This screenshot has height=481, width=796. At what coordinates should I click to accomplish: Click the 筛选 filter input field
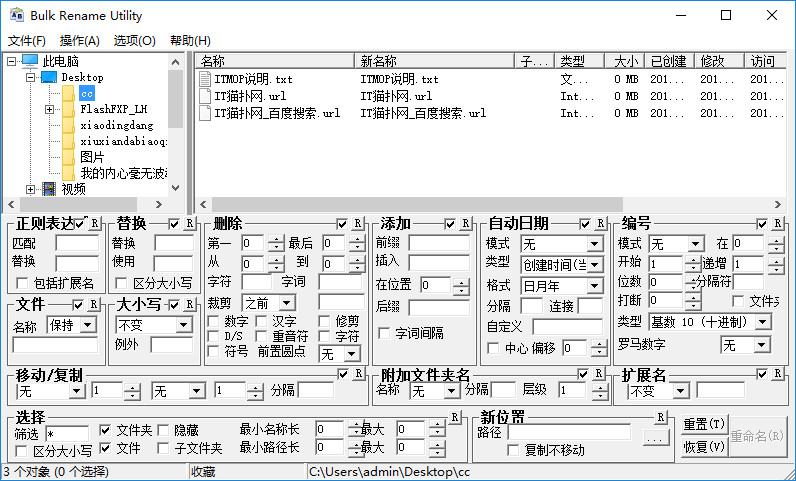[x=67, y=435]
